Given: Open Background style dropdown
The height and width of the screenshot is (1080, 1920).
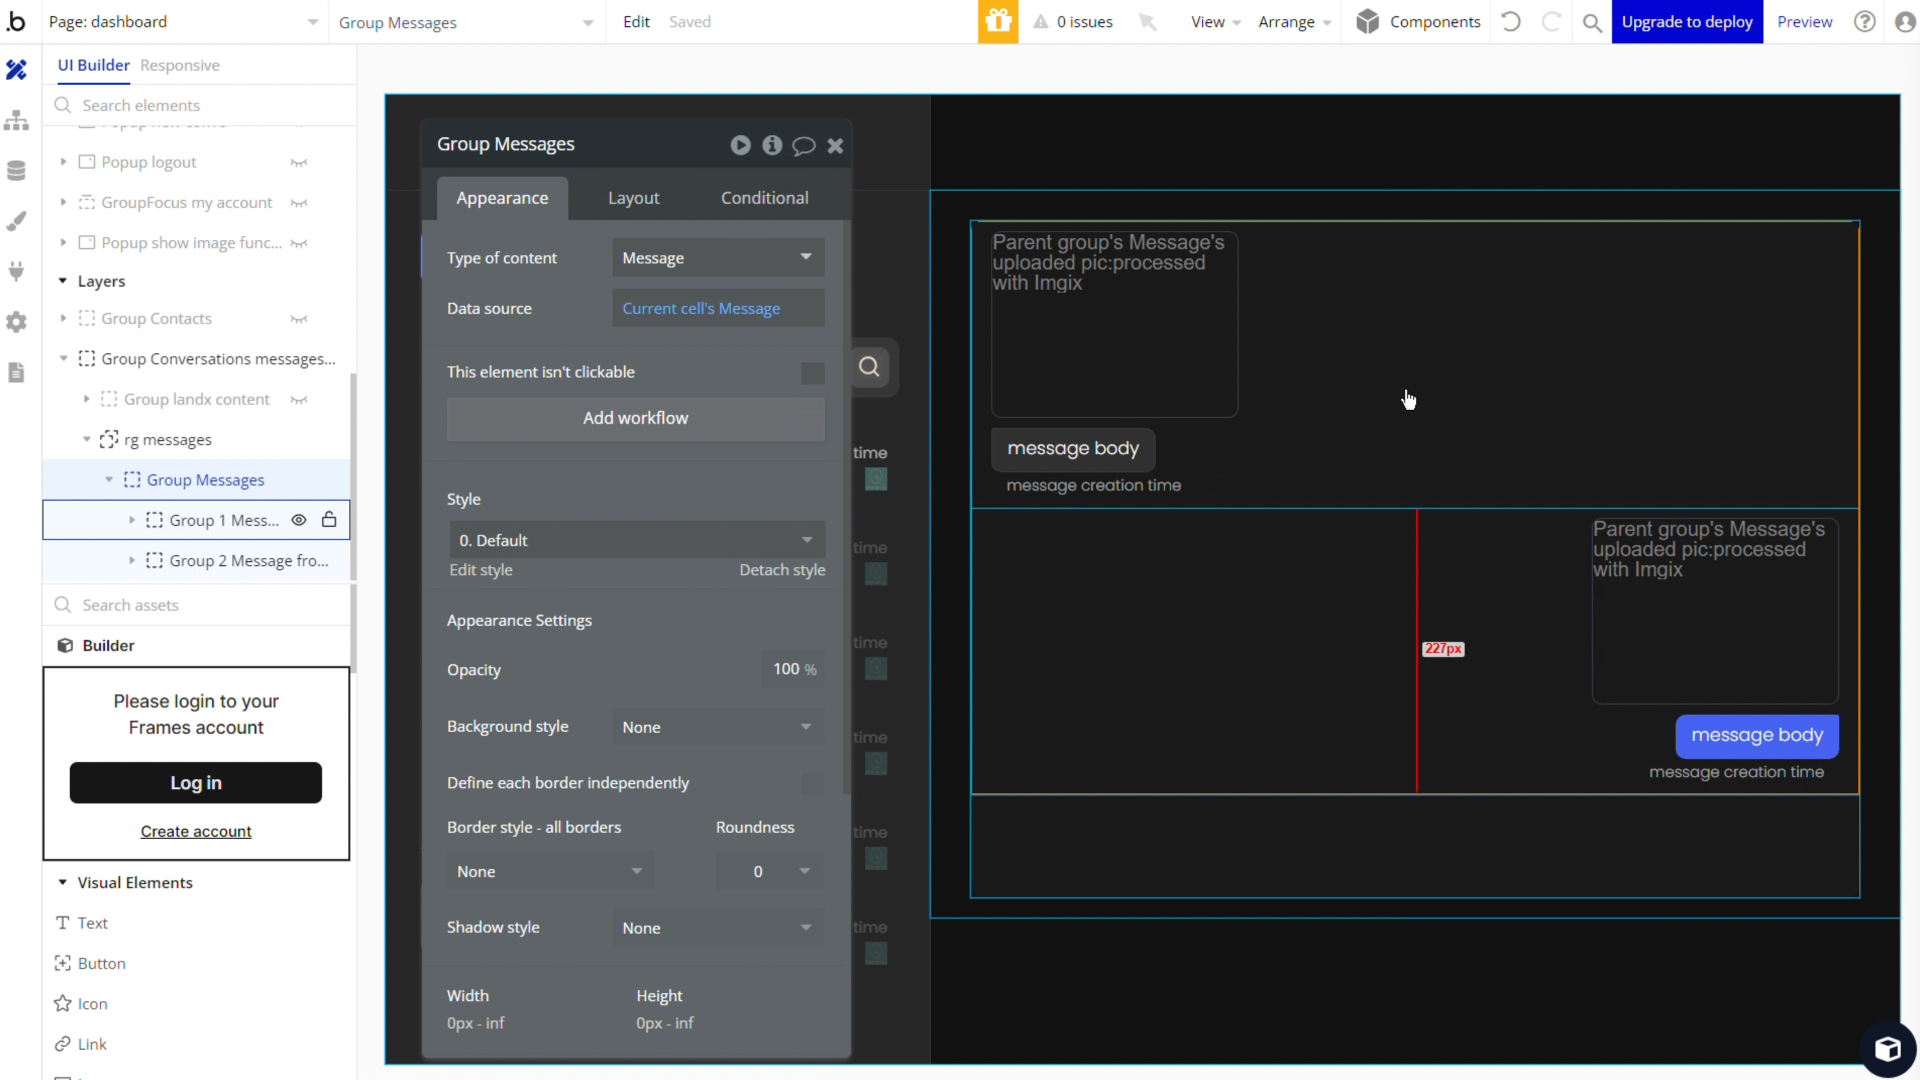Looking at the screenshot, I should click(718, 728).
